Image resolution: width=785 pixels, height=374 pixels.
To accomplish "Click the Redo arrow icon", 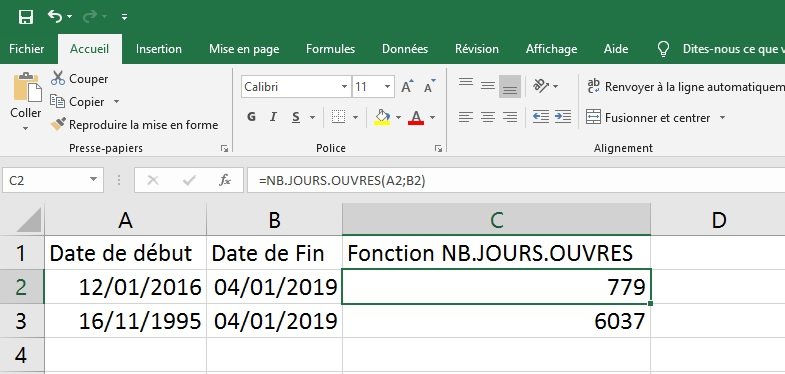I will pos(90,17).
